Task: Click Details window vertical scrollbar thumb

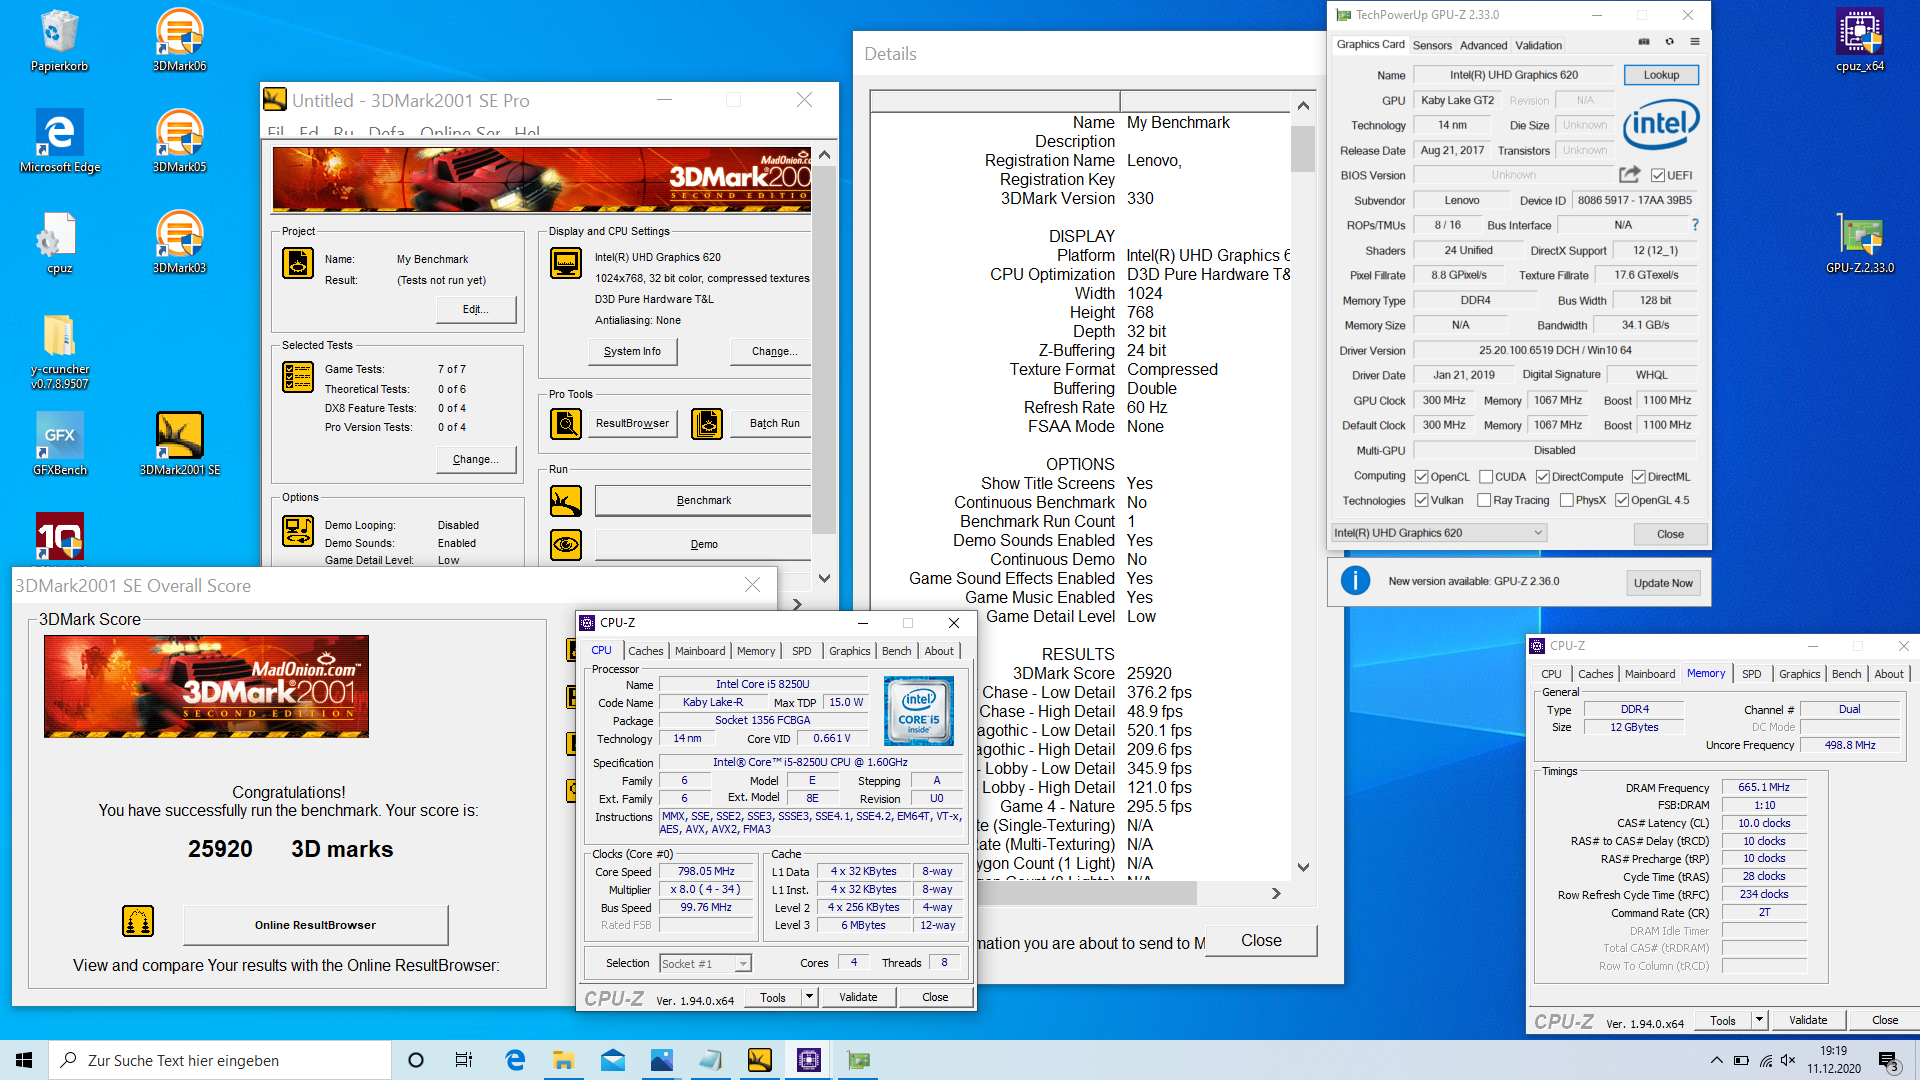Action: (x=1303, y=149)
